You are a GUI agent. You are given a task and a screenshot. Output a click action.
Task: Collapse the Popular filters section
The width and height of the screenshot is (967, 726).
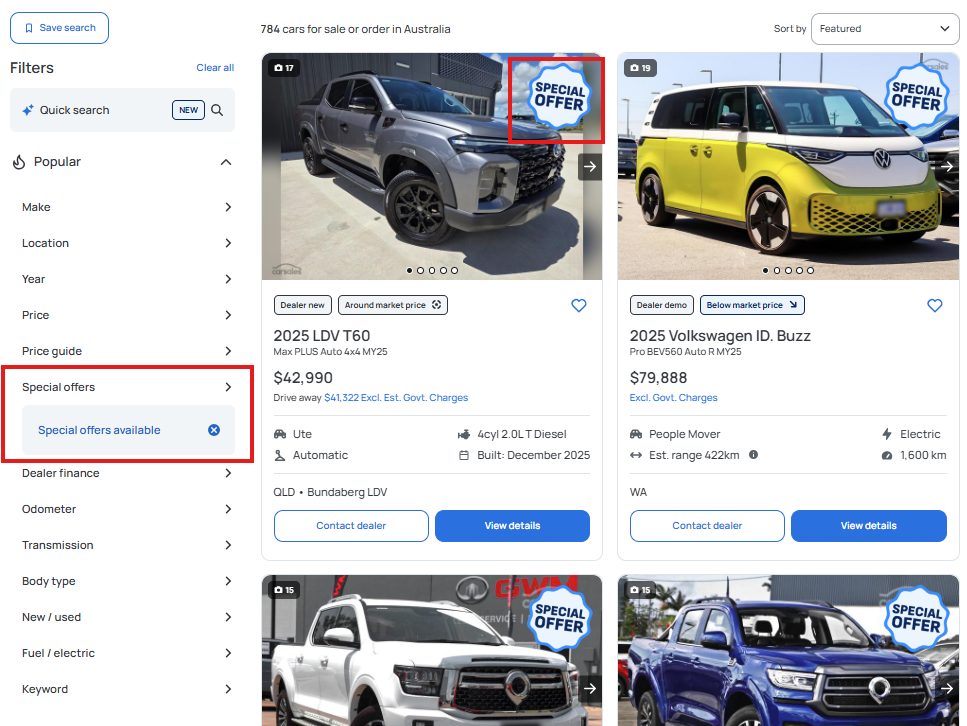click(226, 162)
